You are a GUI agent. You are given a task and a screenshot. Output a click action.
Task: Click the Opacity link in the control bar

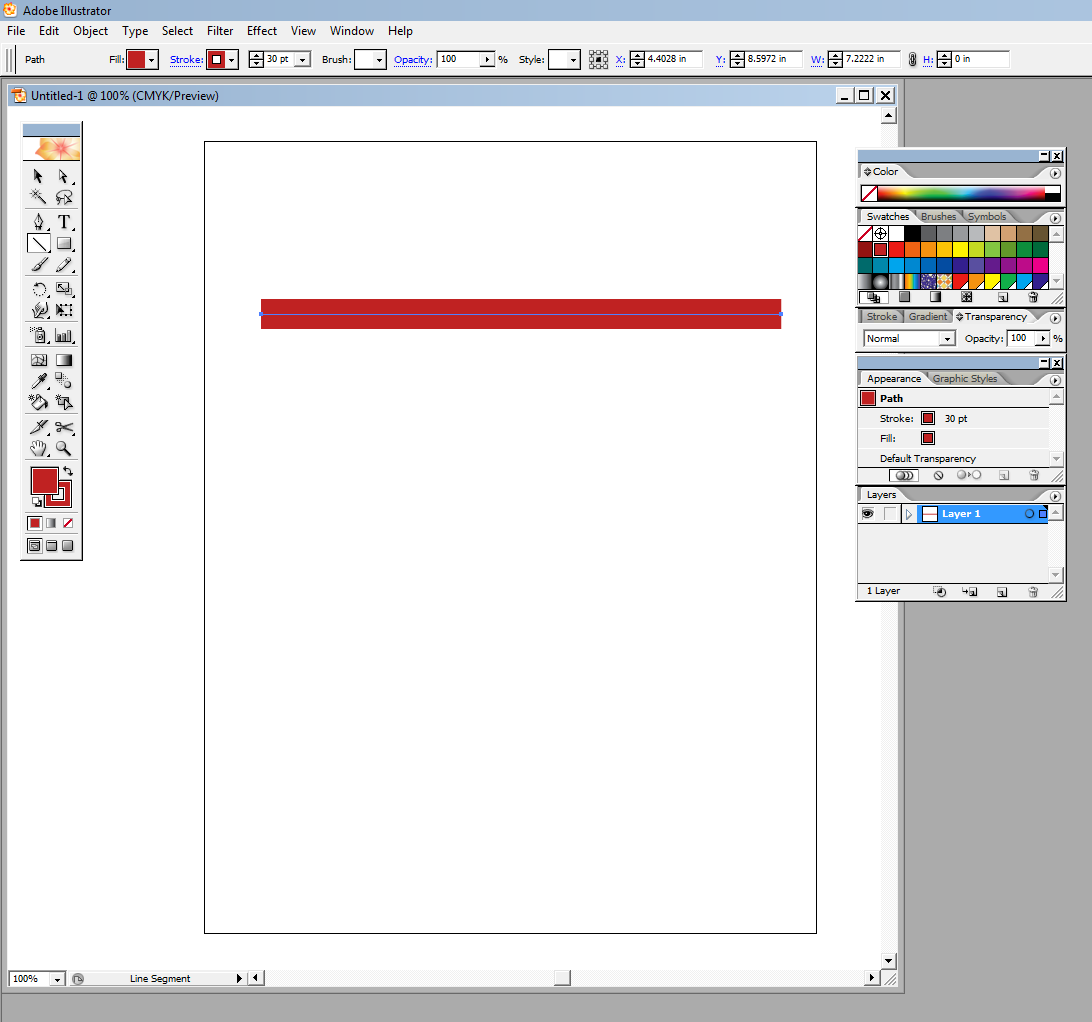[x=412, y=60]
